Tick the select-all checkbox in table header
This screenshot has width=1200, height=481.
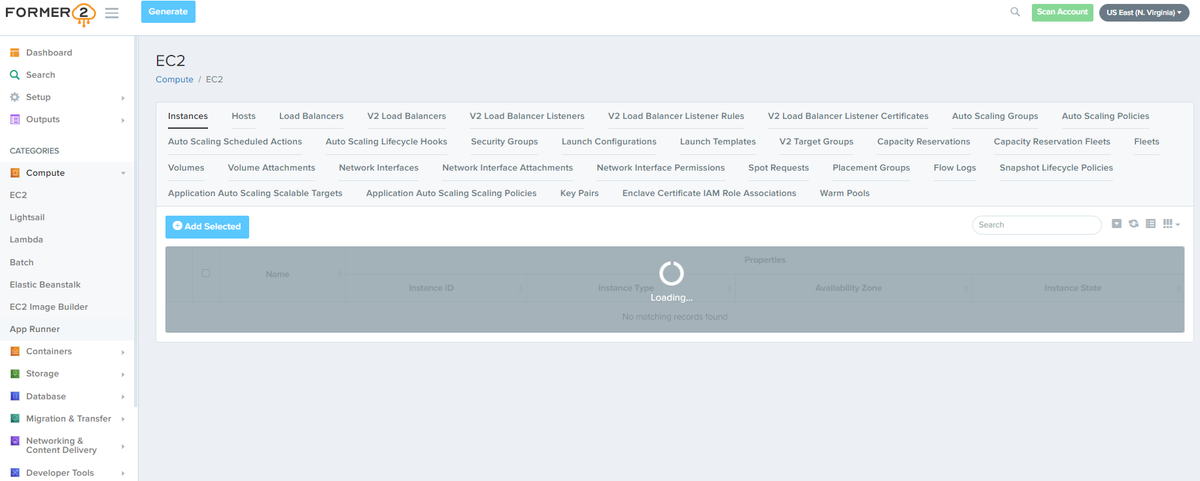pyautogui.click(x=206, y=273)
